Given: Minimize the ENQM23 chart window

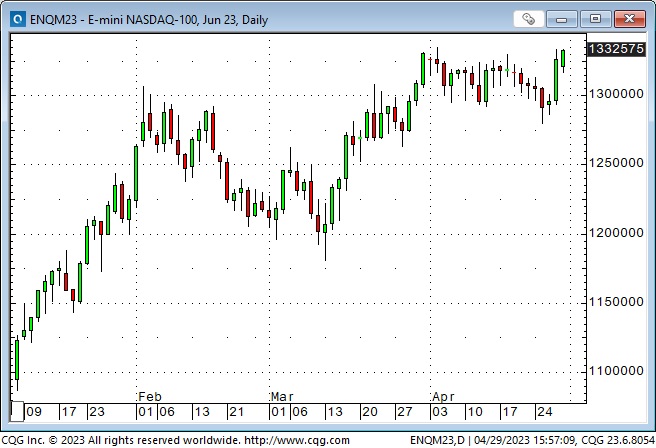Looking at the screenshot, I should (x=561, y=19).
